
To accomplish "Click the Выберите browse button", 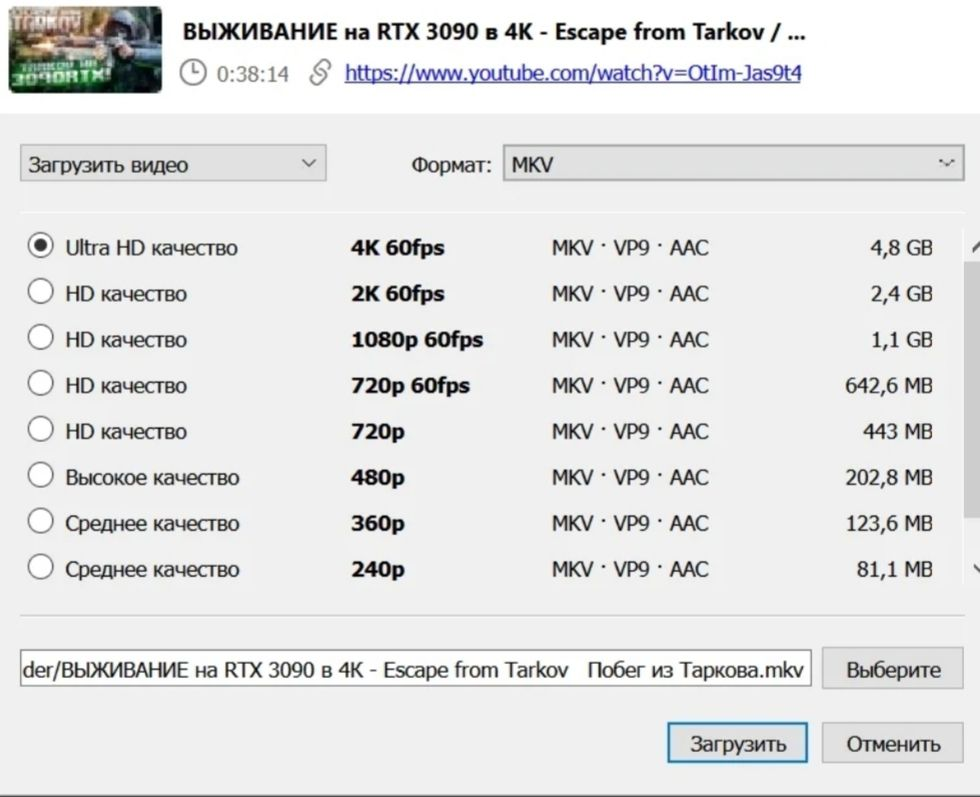I will 892,669.
